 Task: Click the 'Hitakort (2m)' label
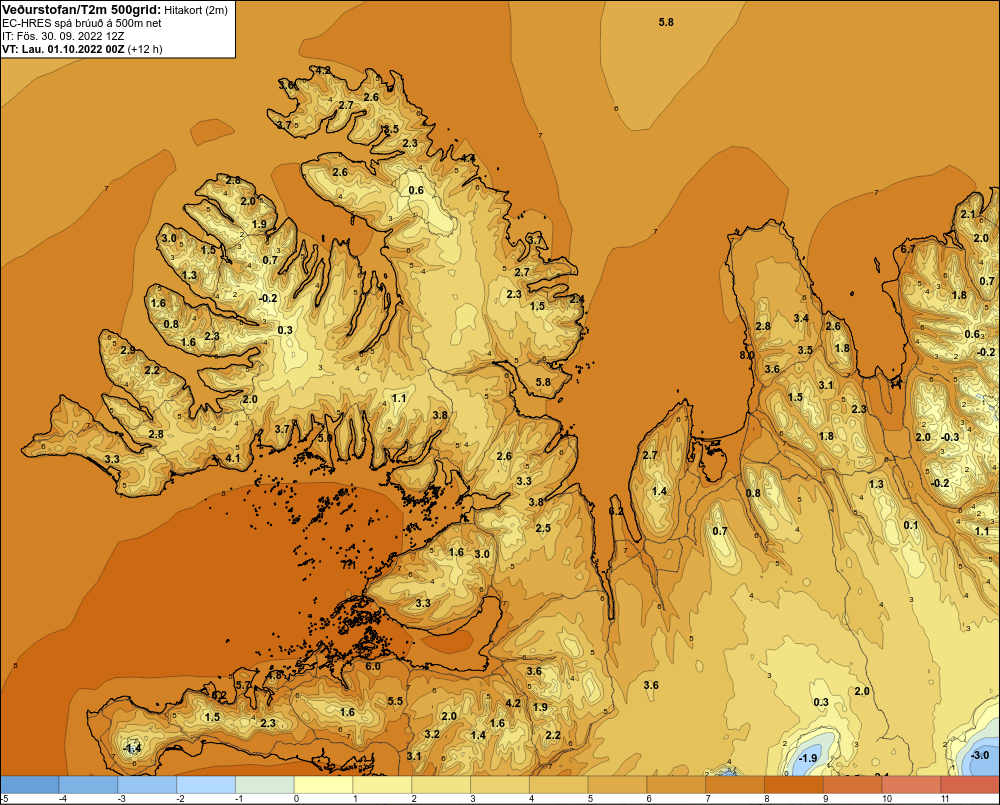[x=196, y=10]
